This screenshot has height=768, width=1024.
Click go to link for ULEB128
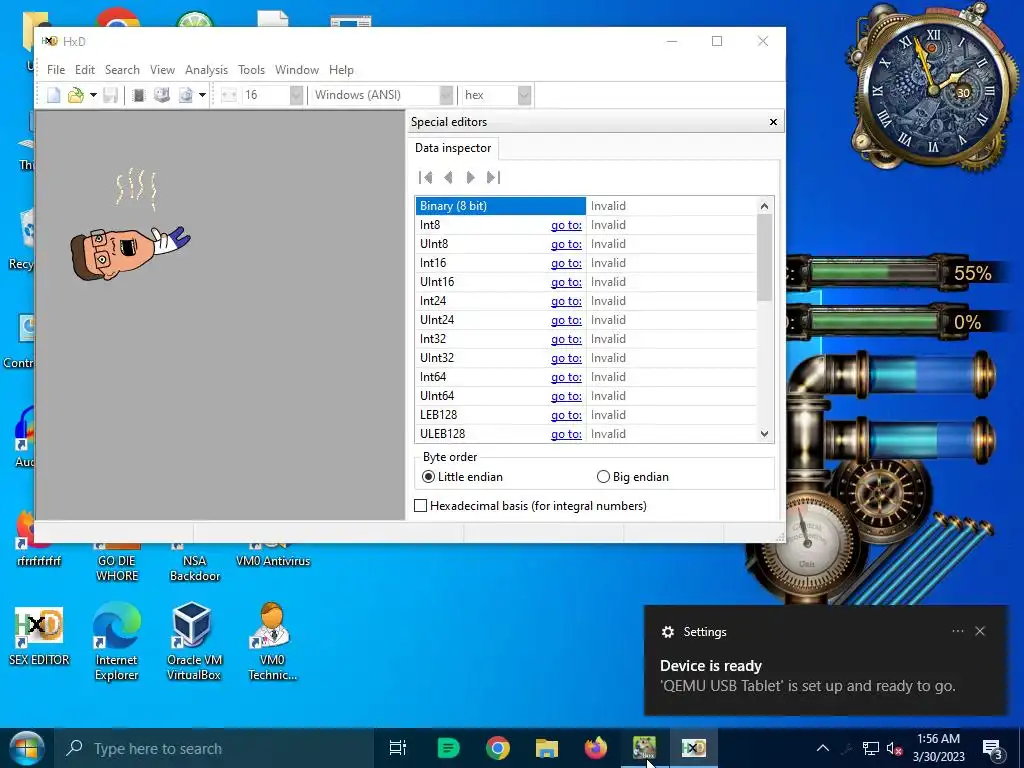click(x=566, y=434)
